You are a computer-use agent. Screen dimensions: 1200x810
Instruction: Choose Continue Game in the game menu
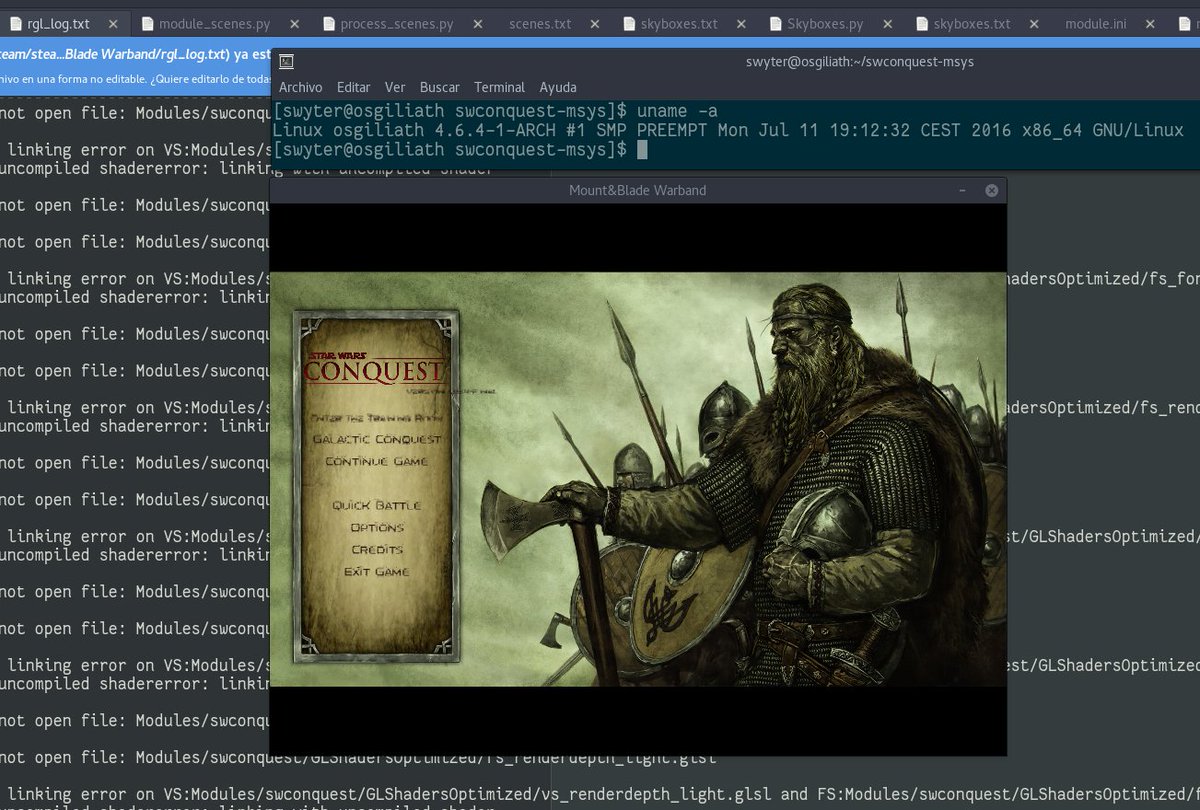(x=377, y=461)
